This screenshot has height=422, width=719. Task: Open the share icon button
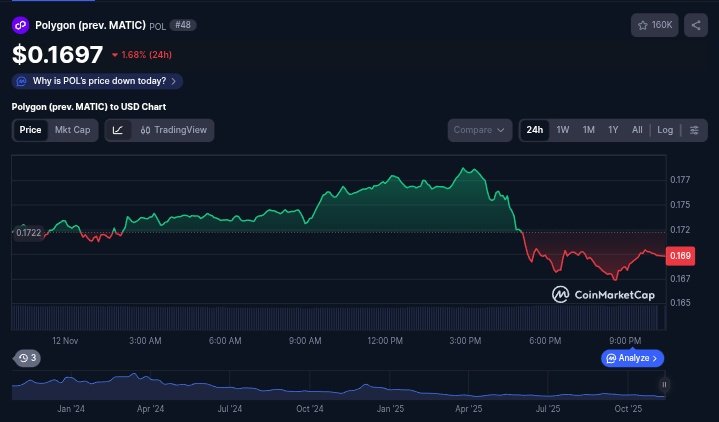click(696, 25)
